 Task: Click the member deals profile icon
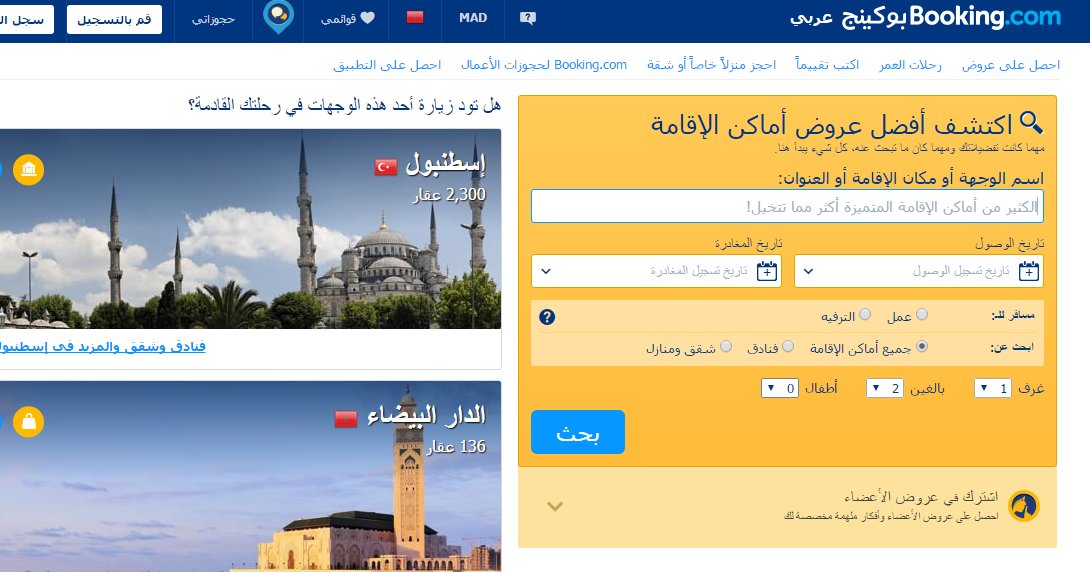pos(1023,506)
